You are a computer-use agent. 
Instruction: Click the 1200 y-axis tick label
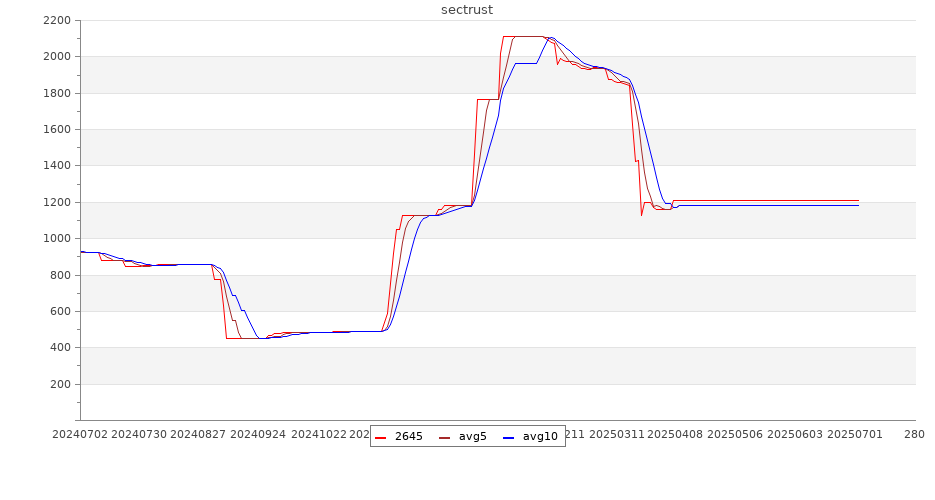click(x=57, y=203)
